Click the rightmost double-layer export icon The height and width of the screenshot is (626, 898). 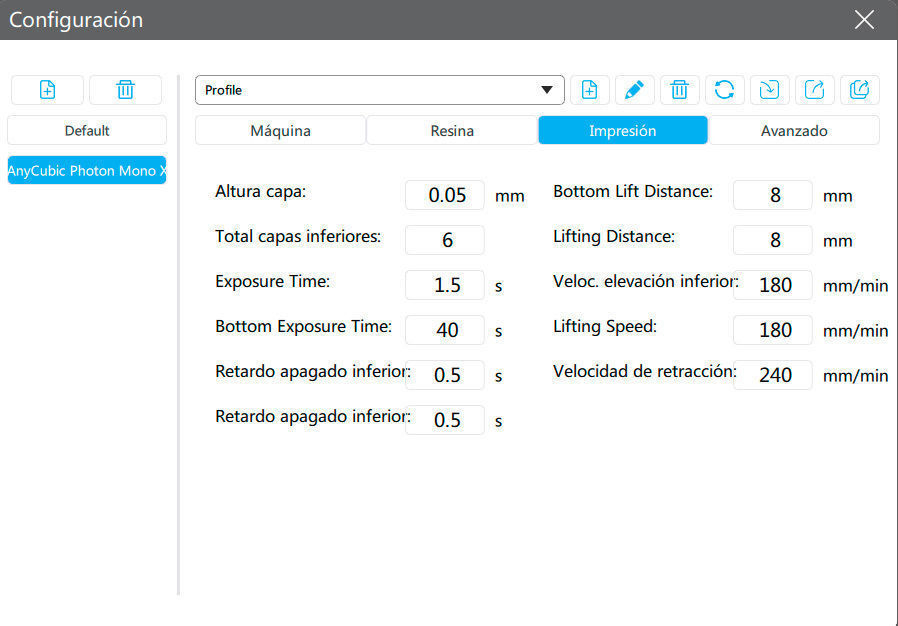tap(859, 90)
